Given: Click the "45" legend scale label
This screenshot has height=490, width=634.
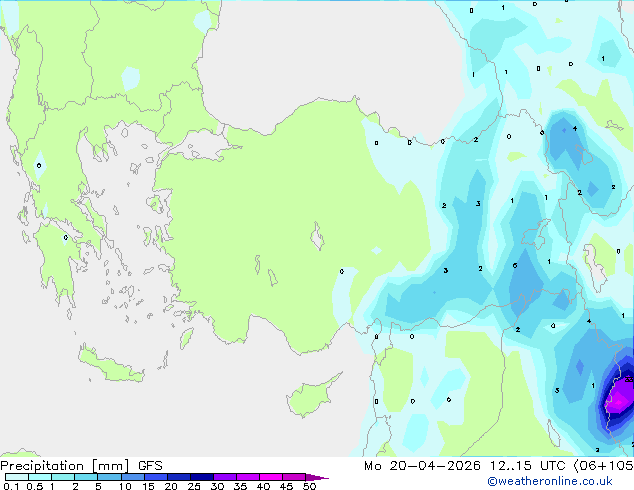Looking at the screenshot, I should pyautogui.click(x=286, y=486).
